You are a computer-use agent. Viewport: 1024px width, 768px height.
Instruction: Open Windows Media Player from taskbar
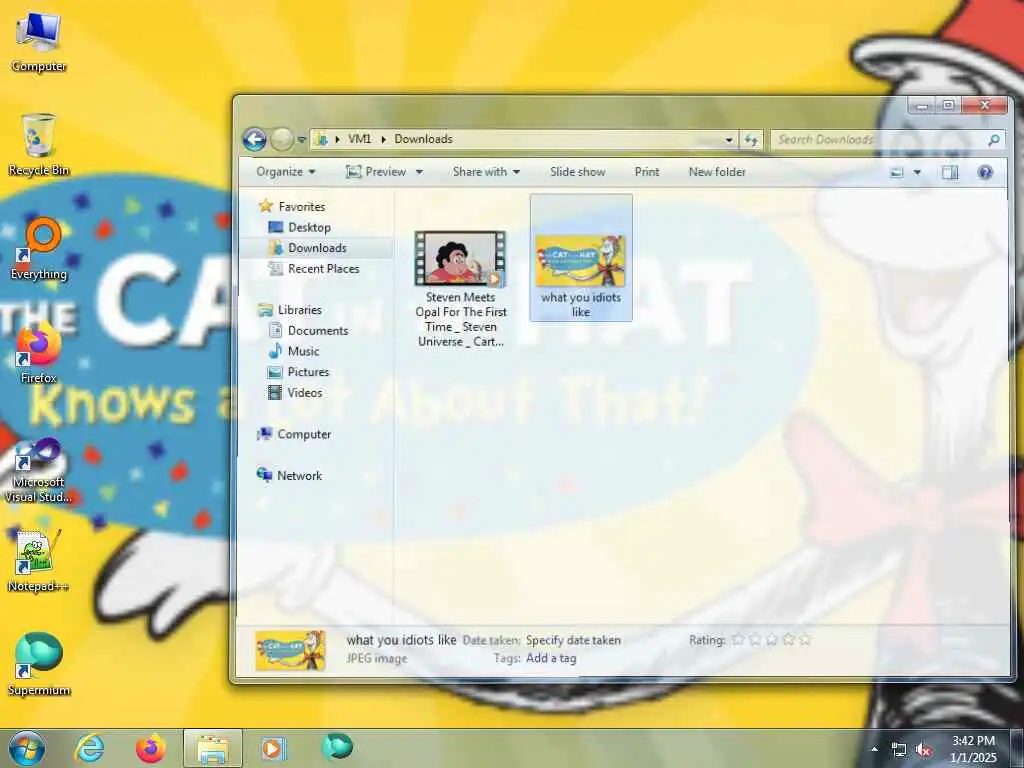274,748
